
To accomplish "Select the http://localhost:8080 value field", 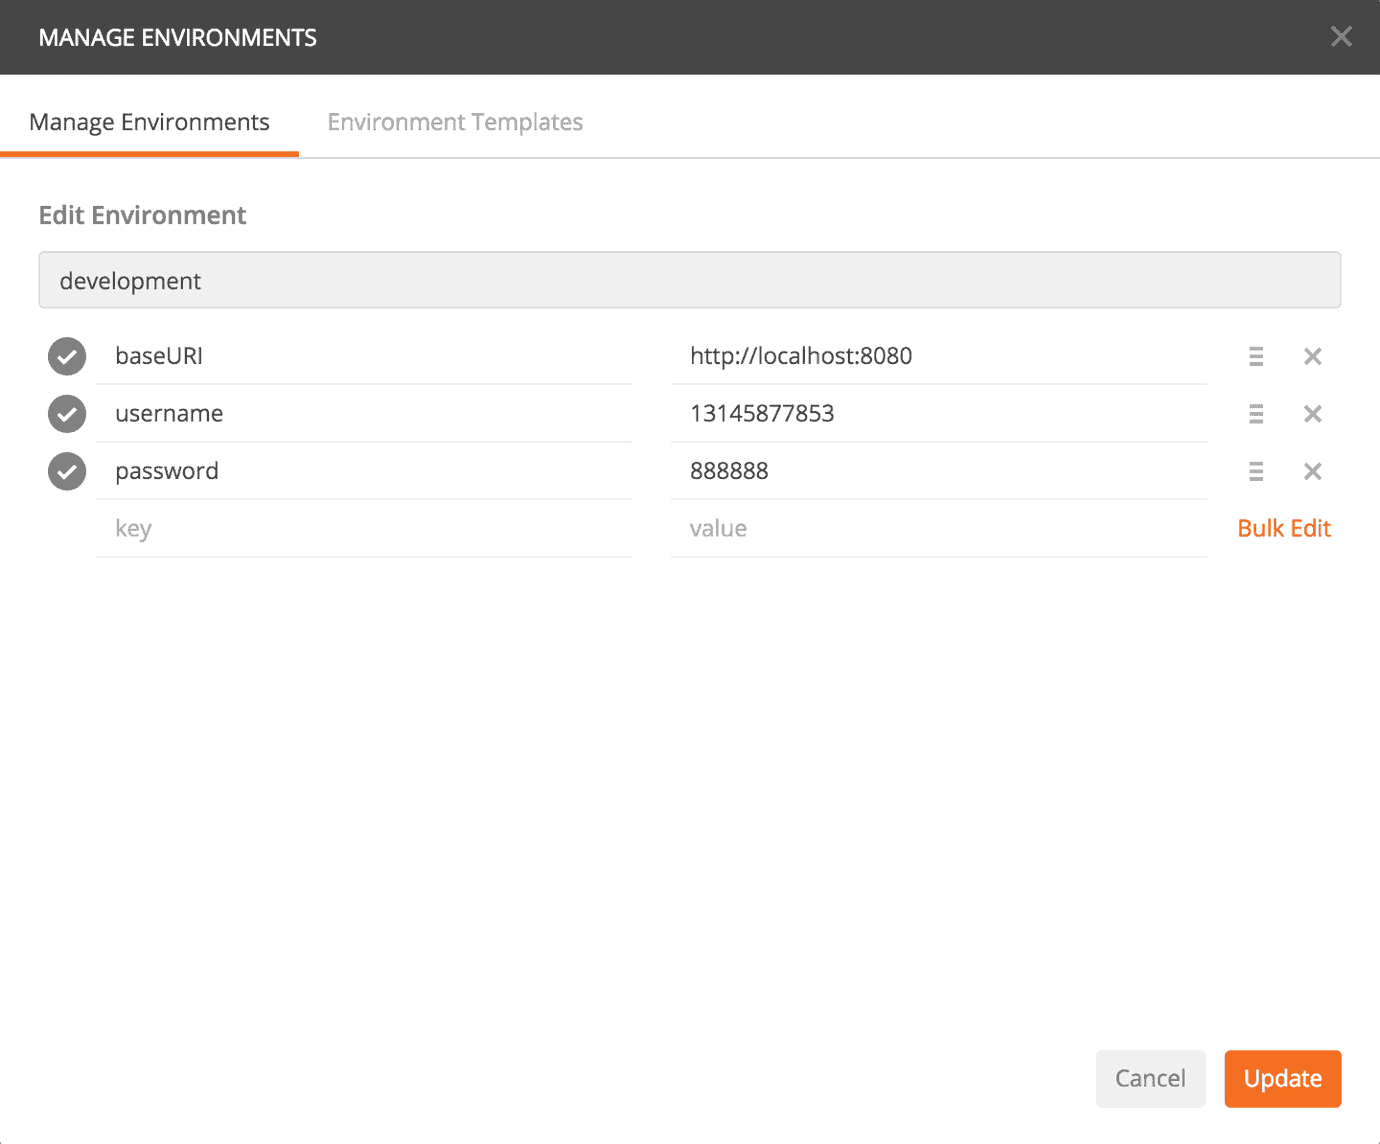I will (938, 356).
